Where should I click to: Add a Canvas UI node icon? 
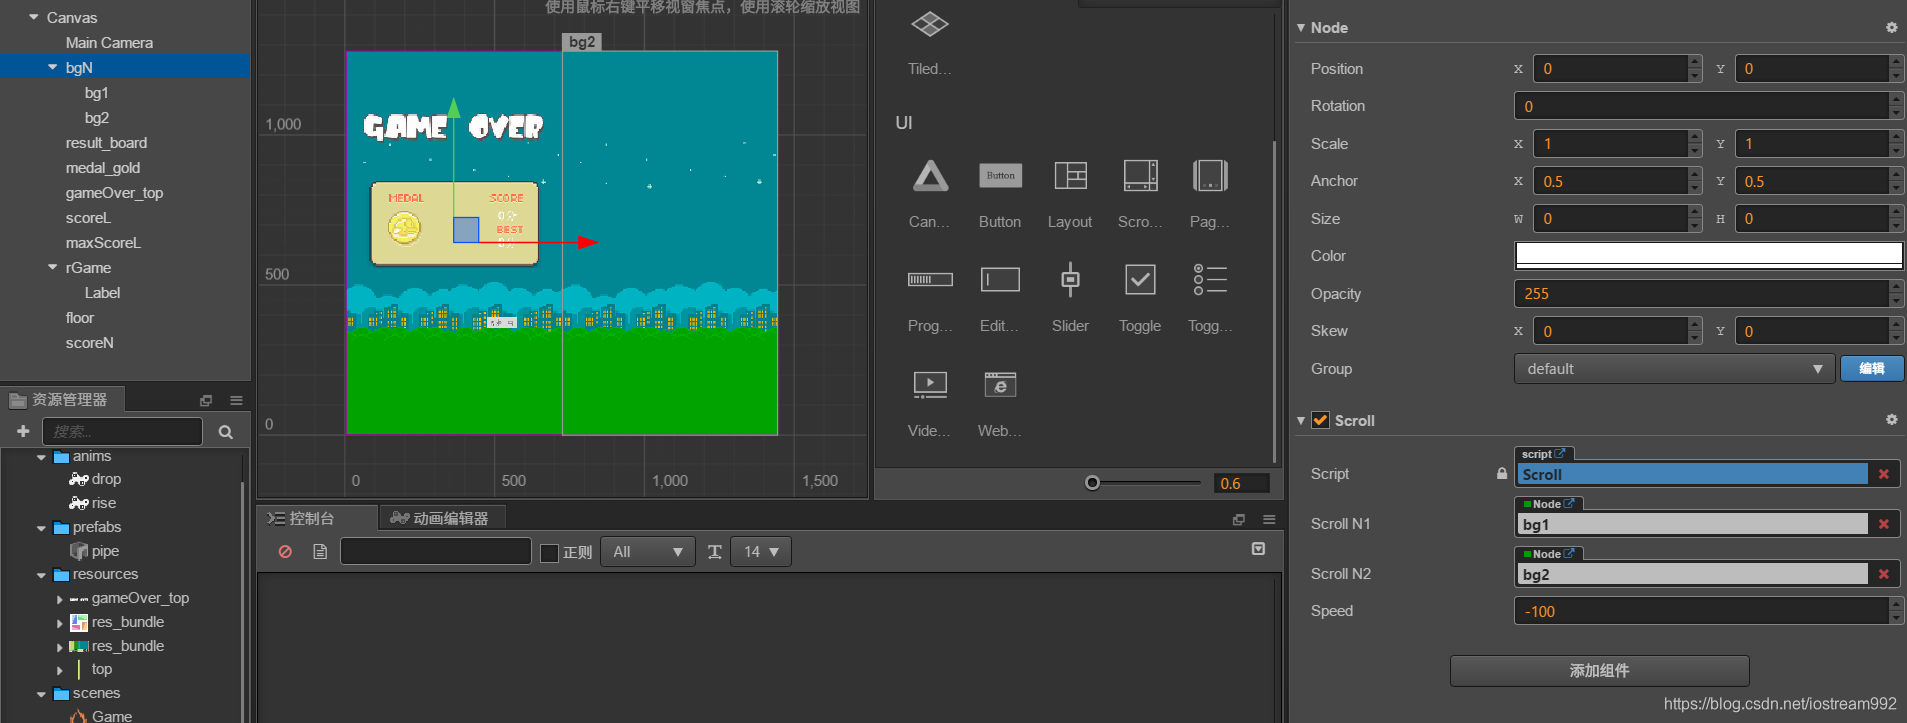(930, 176)
